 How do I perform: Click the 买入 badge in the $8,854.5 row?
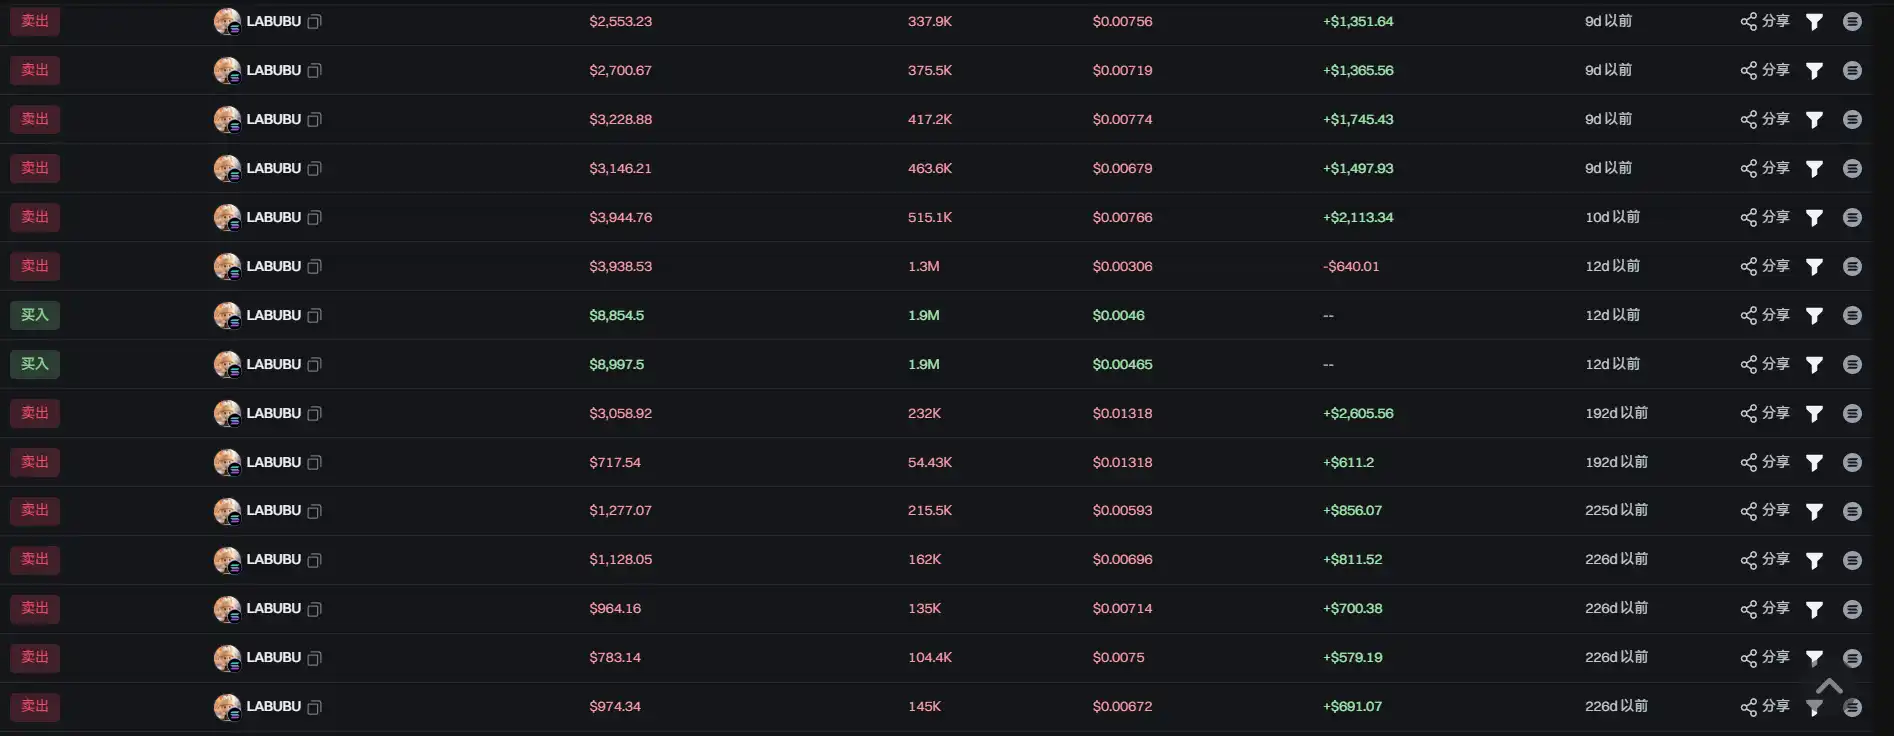click(x=35, y=315)
